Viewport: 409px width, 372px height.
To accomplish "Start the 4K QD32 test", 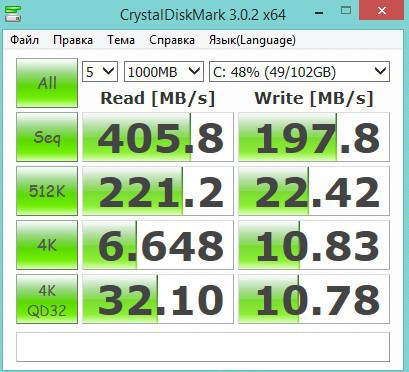I will 47,299.
